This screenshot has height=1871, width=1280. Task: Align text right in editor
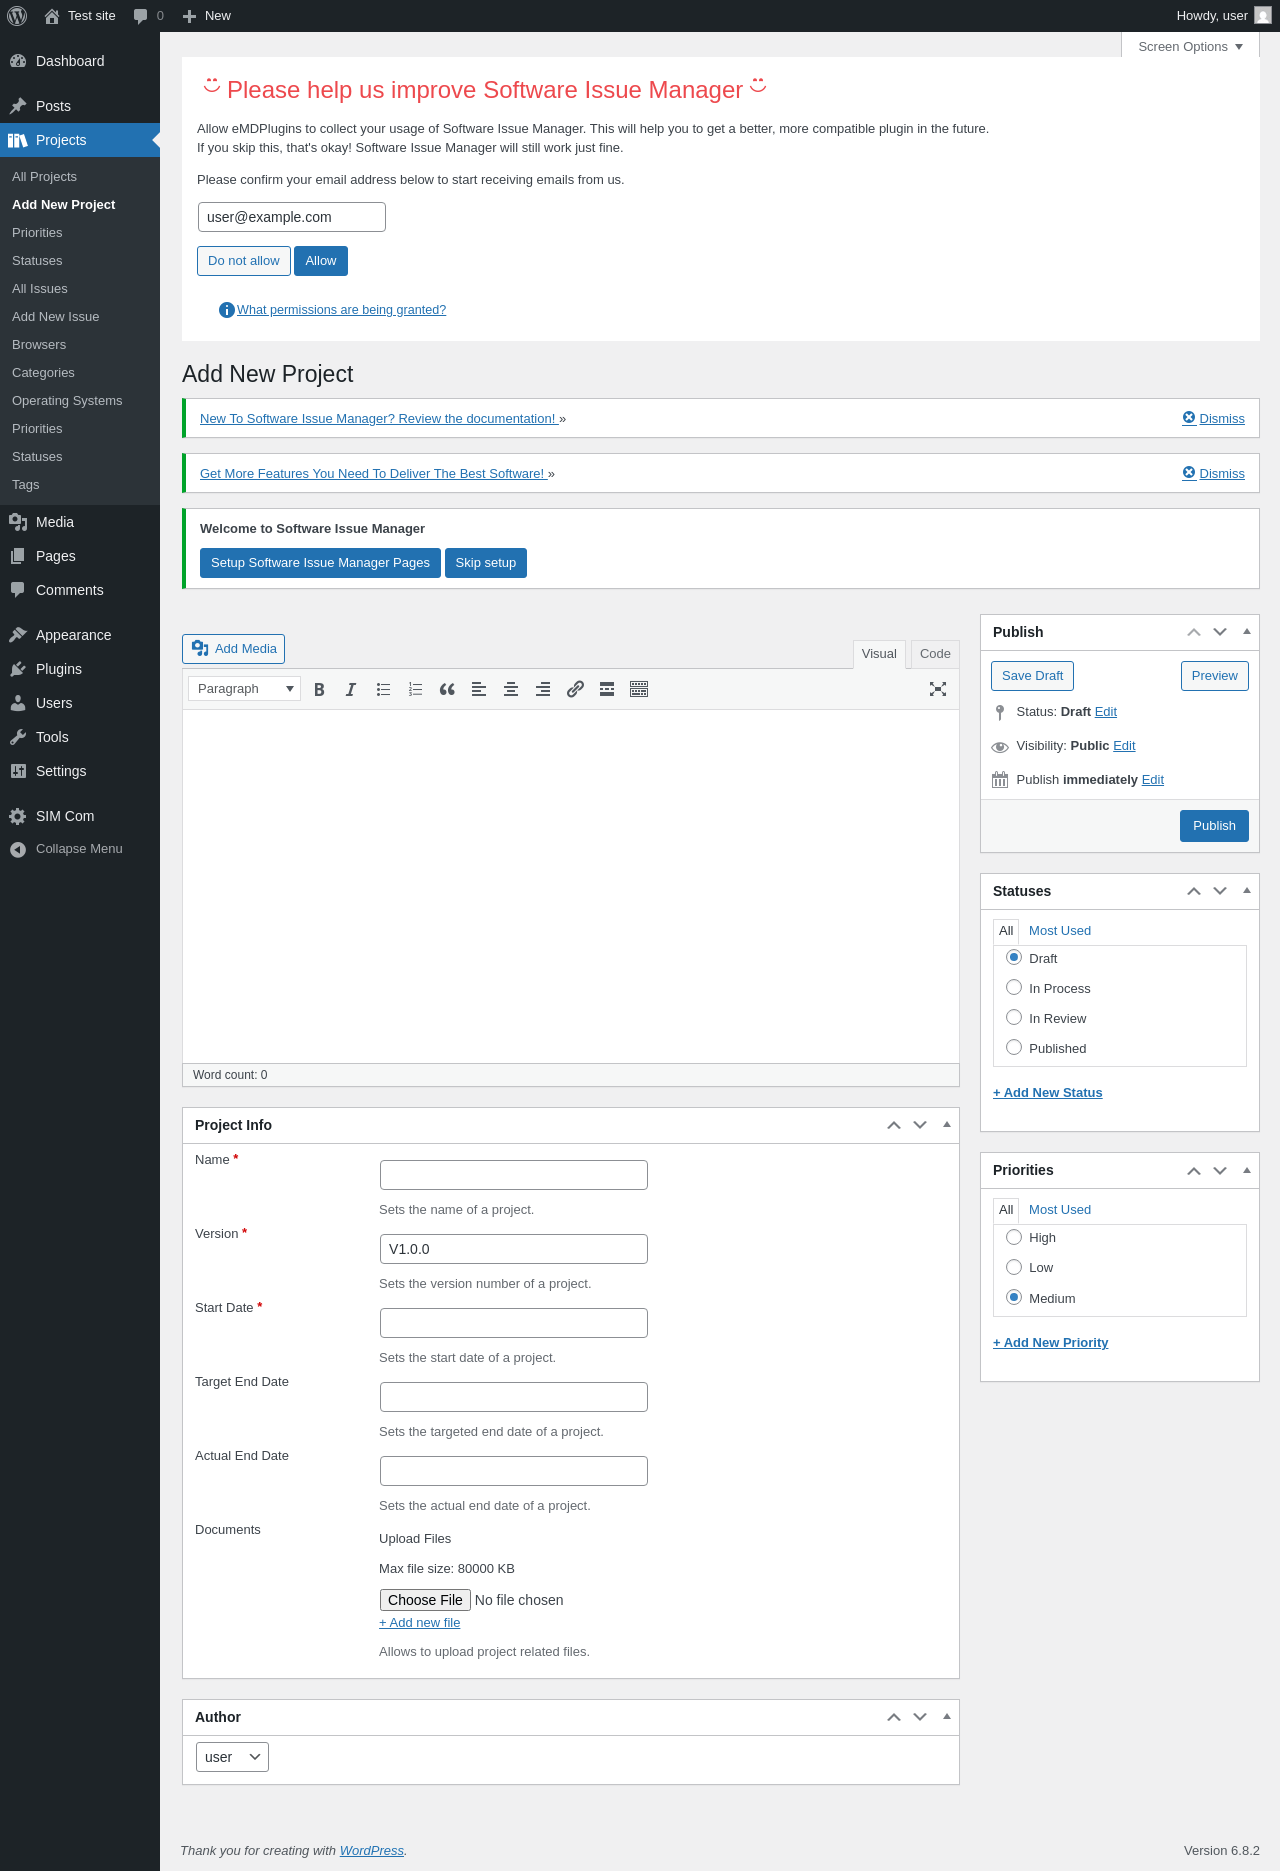click(543, 689)
